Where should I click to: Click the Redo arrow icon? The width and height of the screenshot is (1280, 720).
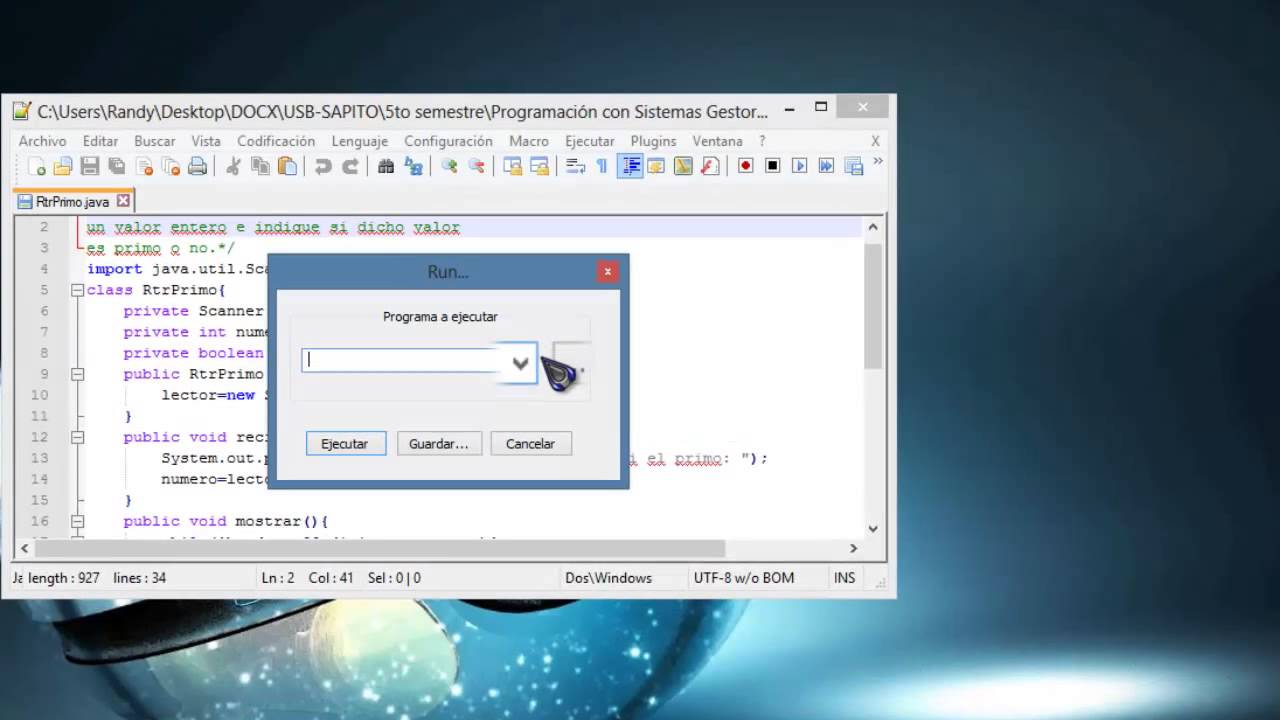(350, 166)
